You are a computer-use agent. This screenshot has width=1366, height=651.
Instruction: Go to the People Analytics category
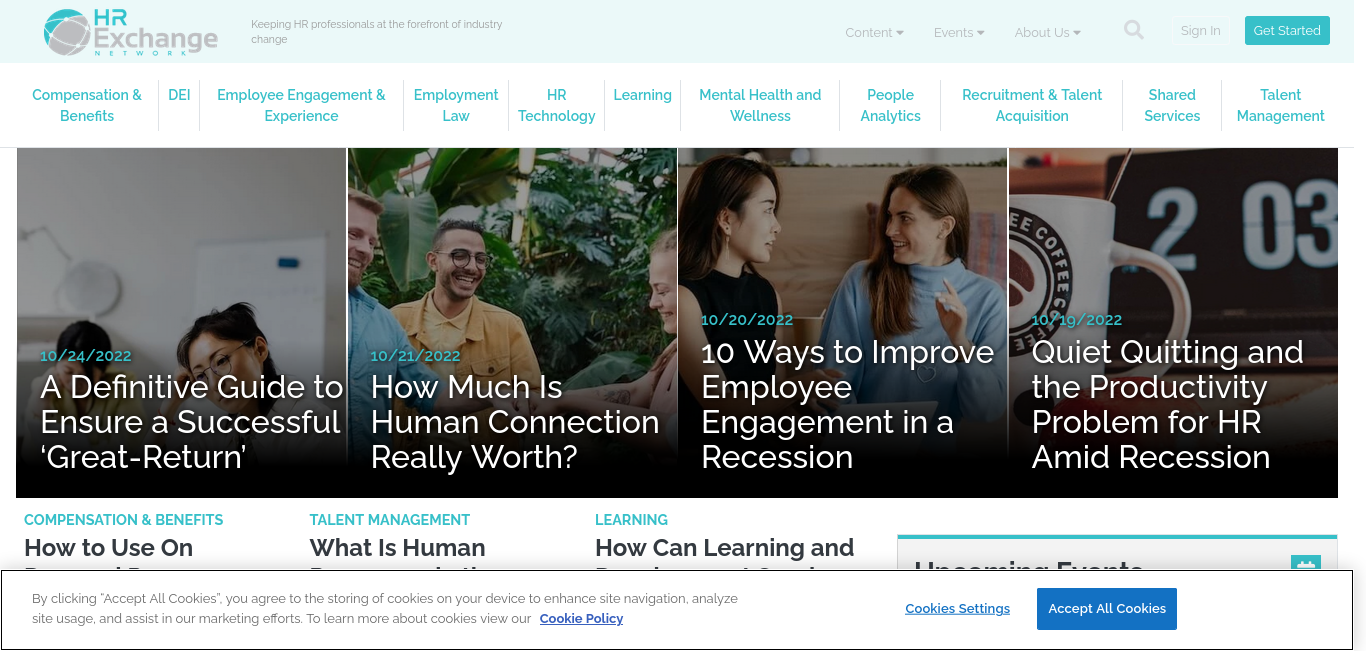point(890,105)
